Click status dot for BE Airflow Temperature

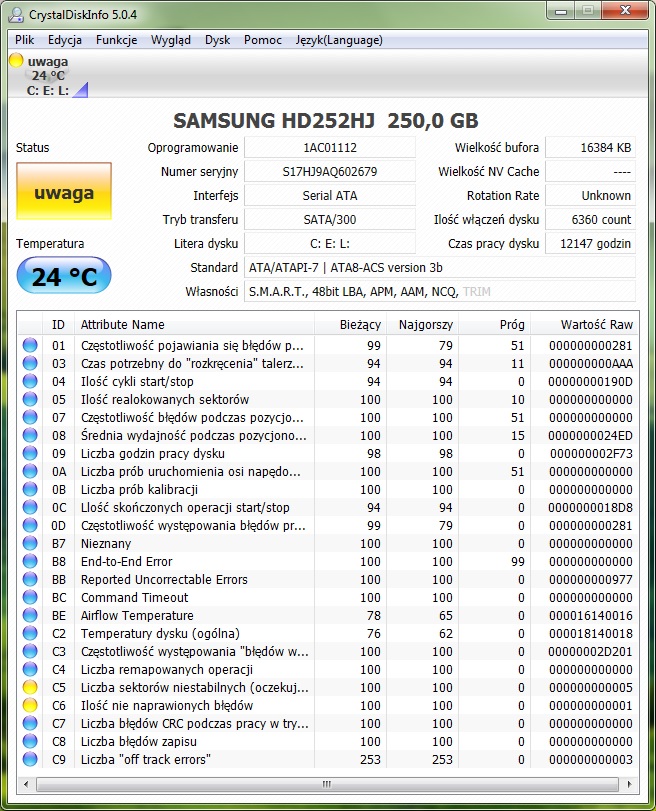30,615
